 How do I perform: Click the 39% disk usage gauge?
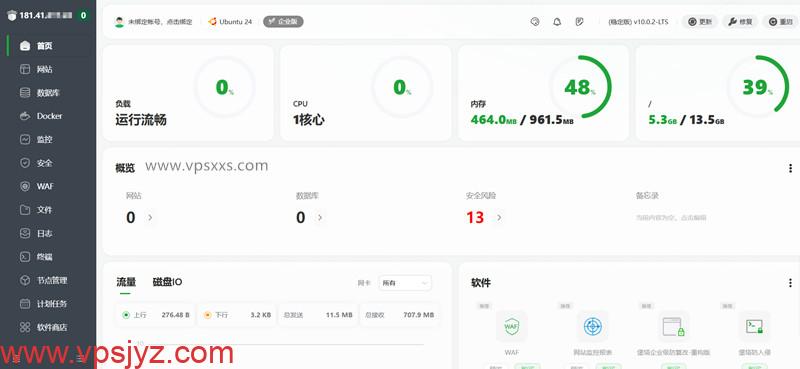758,88
